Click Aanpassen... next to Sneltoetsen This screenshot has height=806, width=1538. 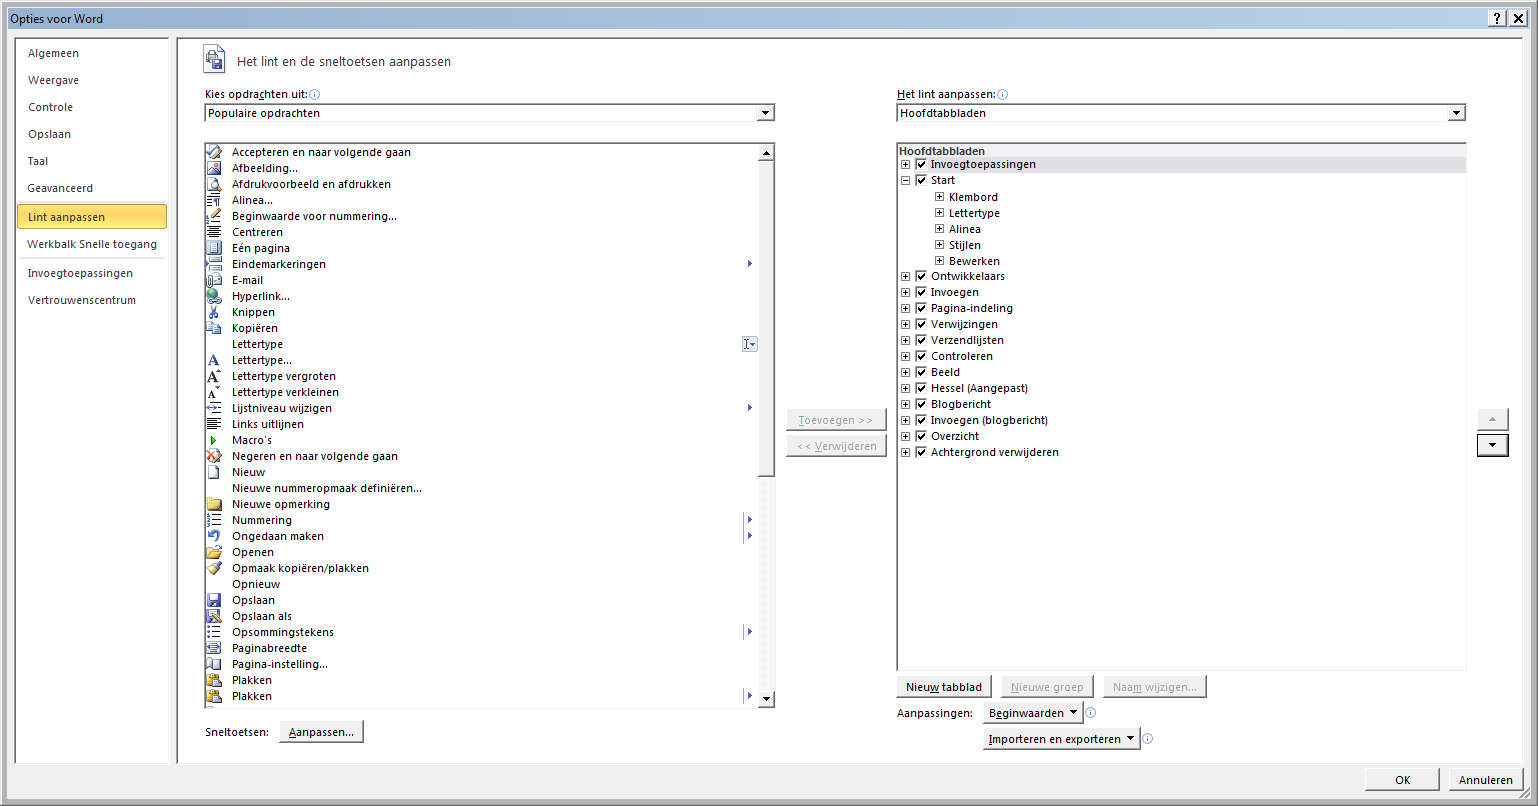point(321,732)
